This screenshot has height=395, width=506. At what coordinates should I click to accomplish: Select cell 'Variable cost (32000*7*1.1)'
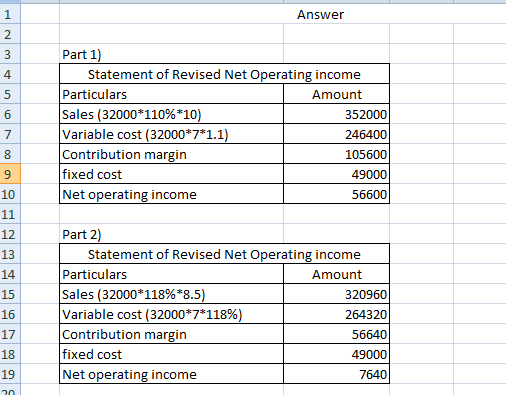pyautogui.click(x=171, y=134)
